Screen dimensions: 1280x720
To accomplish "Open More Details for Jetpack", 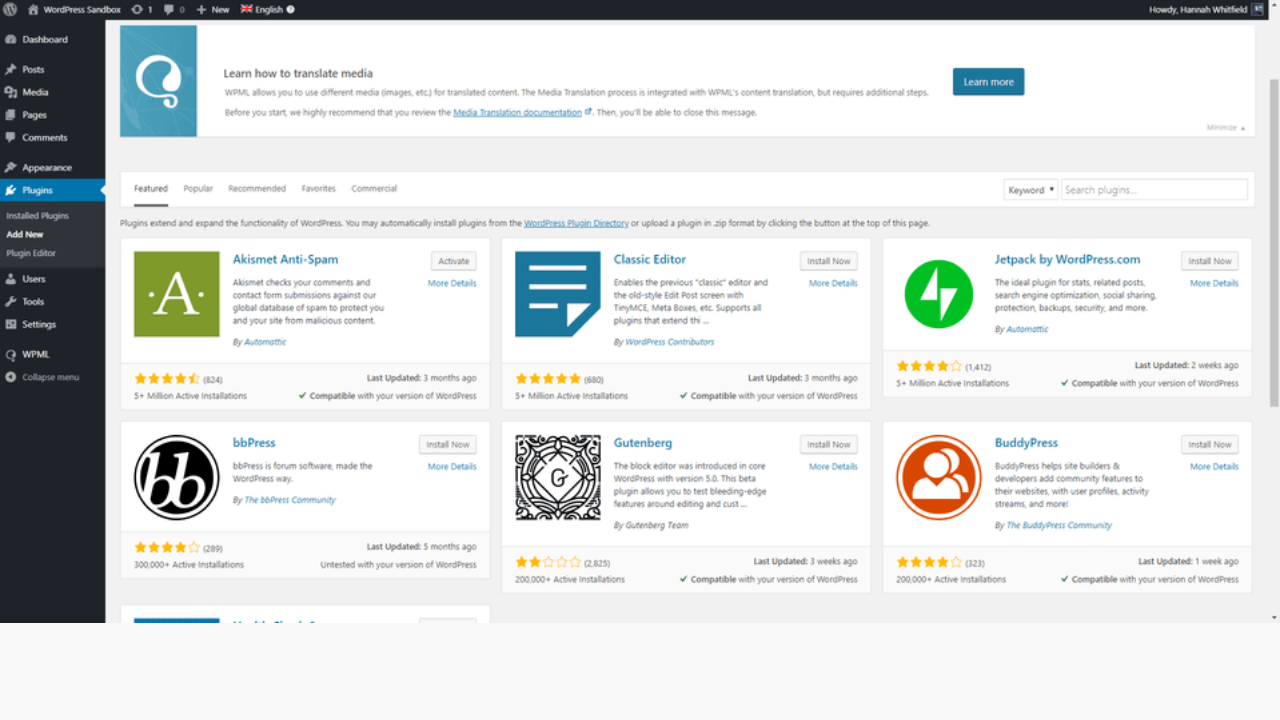I will coord(1214,283).
